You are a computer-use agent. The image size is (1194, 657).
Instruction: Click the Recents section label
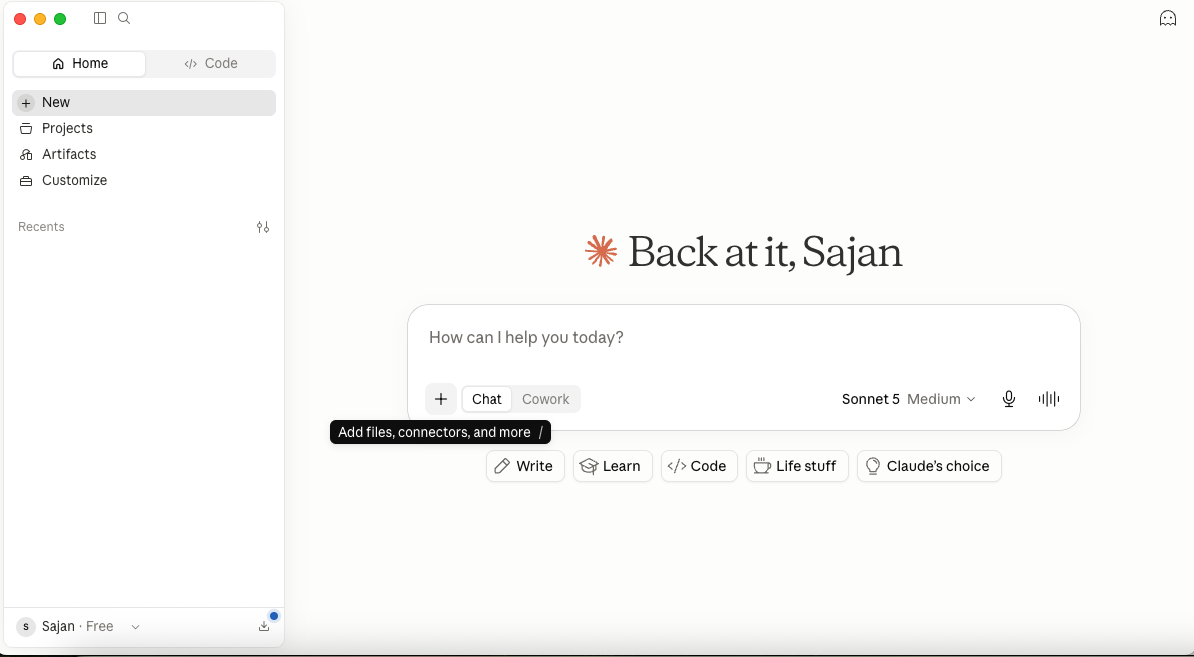point(41,227)
